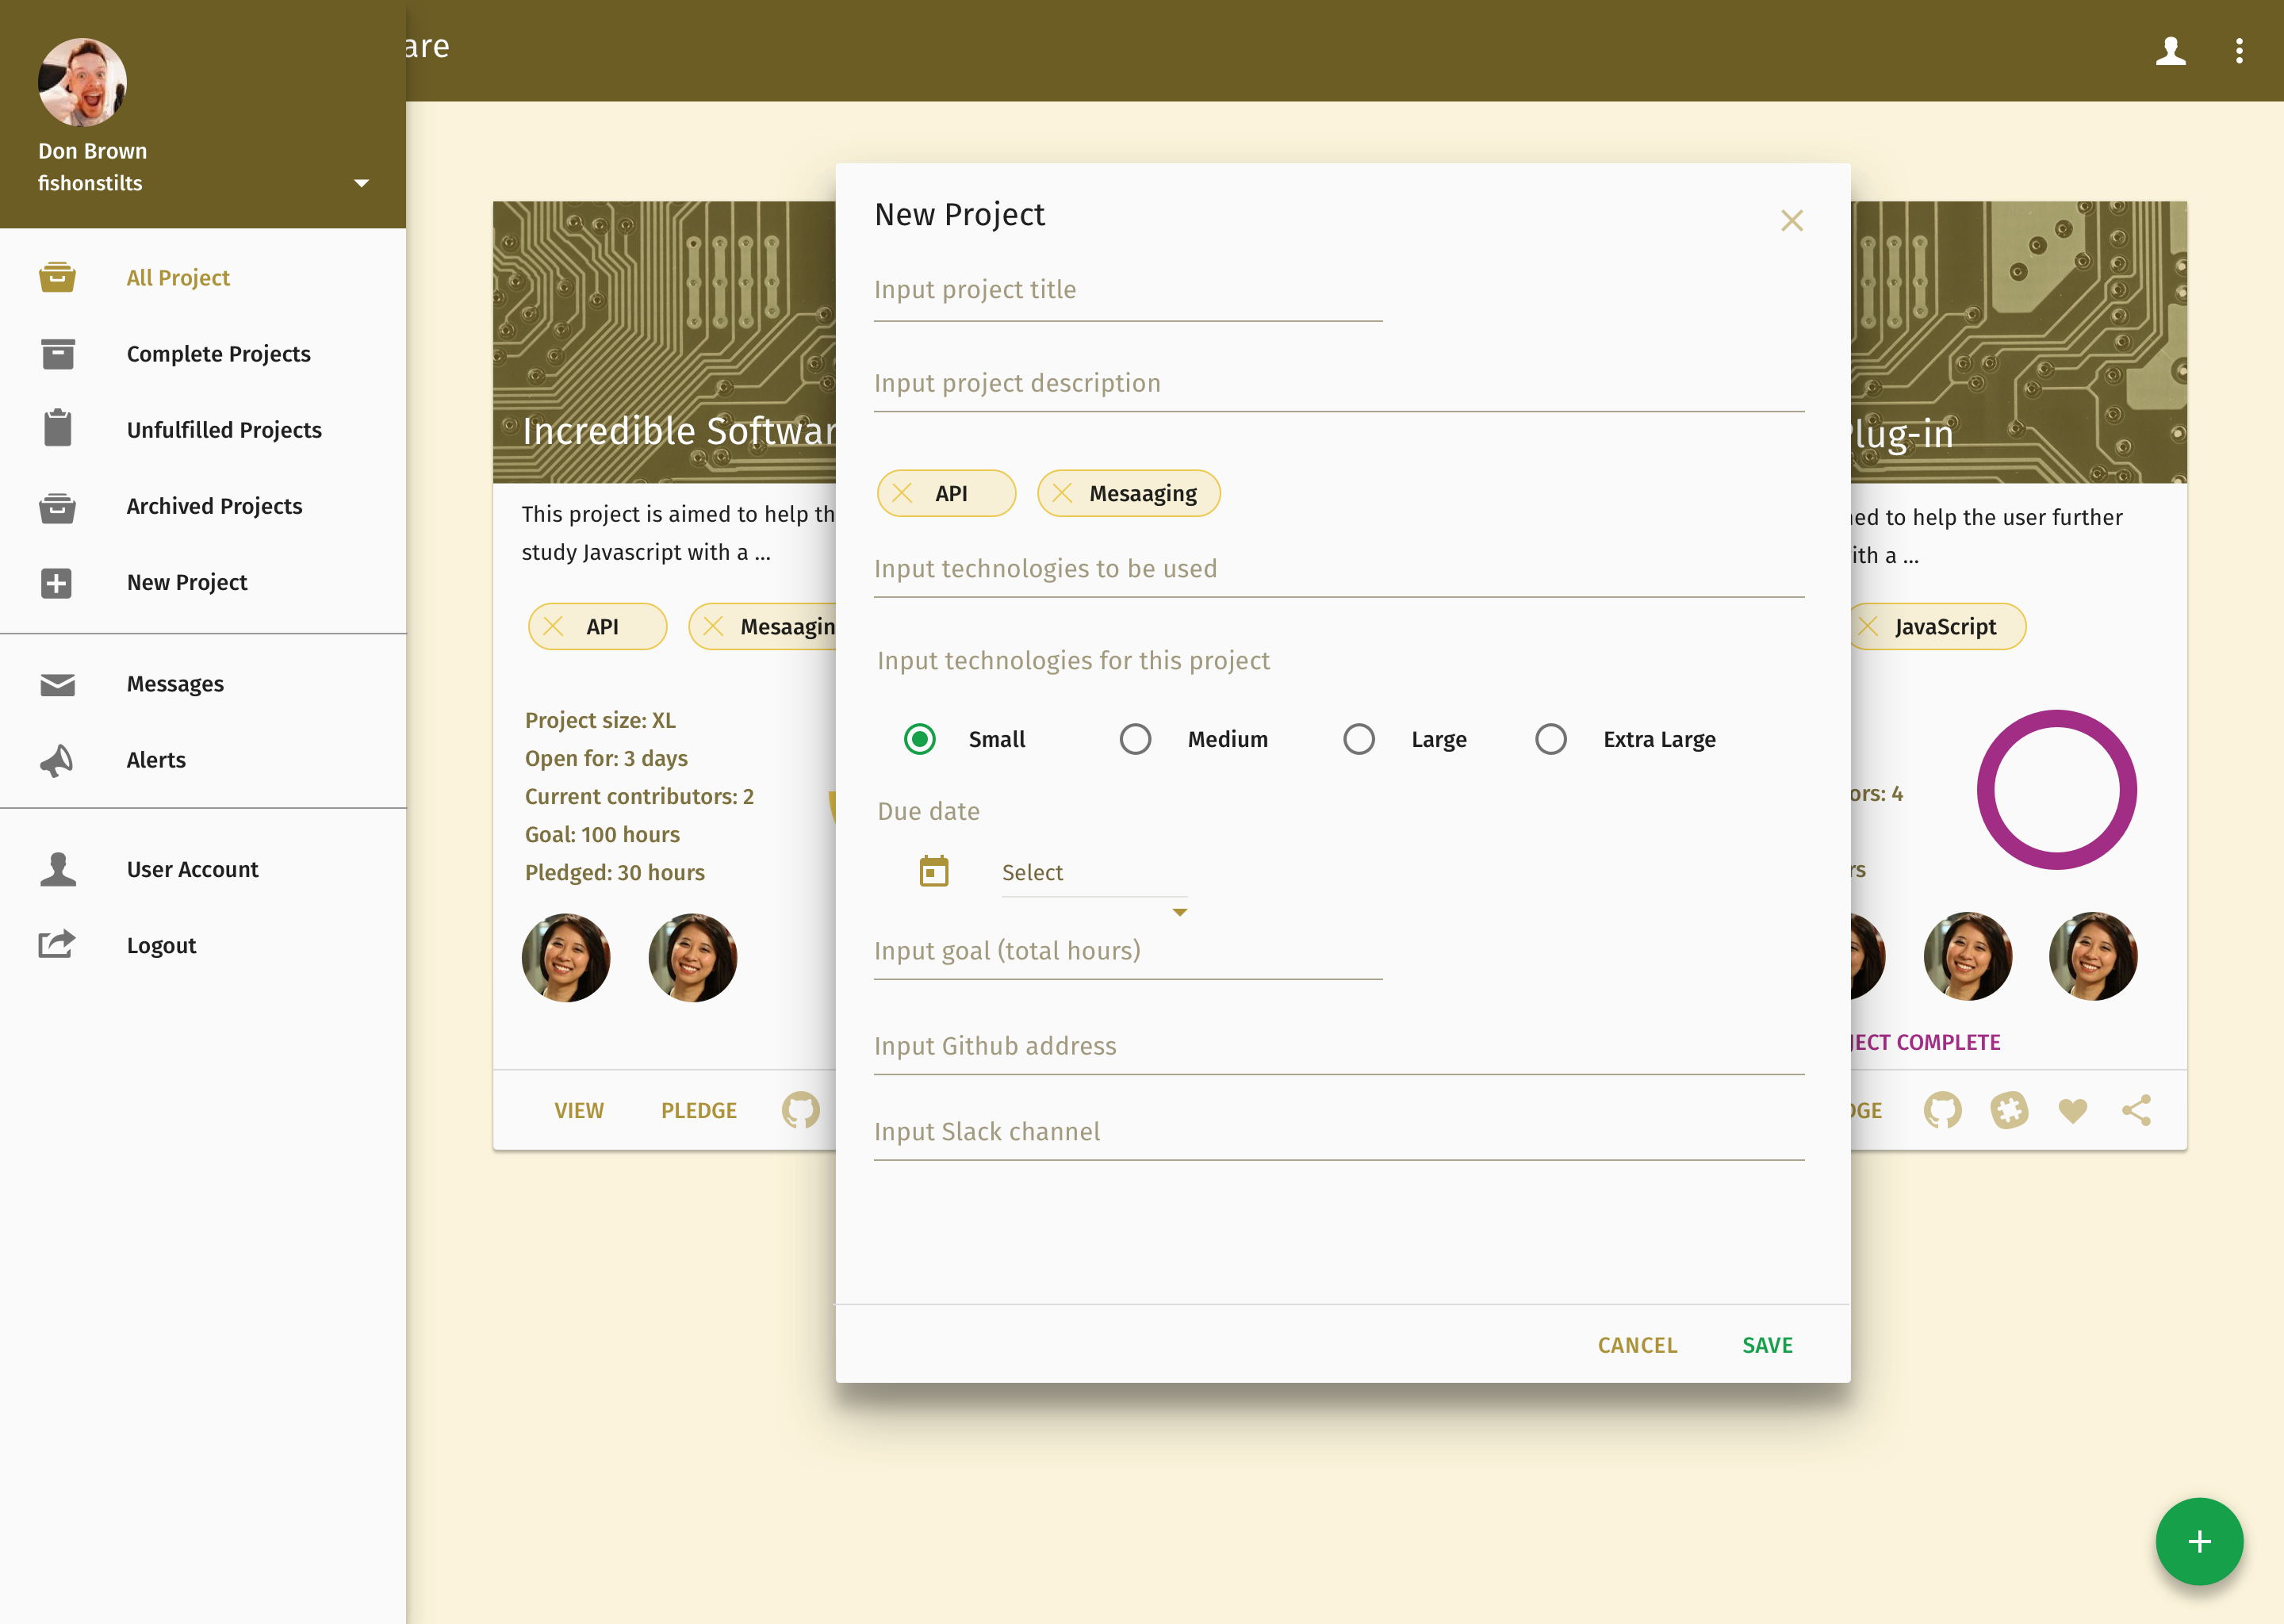Viewport: 2284px width, 1624px height.
Task: Select the Extra Large project size radio
Action: tap(1551, 739)
